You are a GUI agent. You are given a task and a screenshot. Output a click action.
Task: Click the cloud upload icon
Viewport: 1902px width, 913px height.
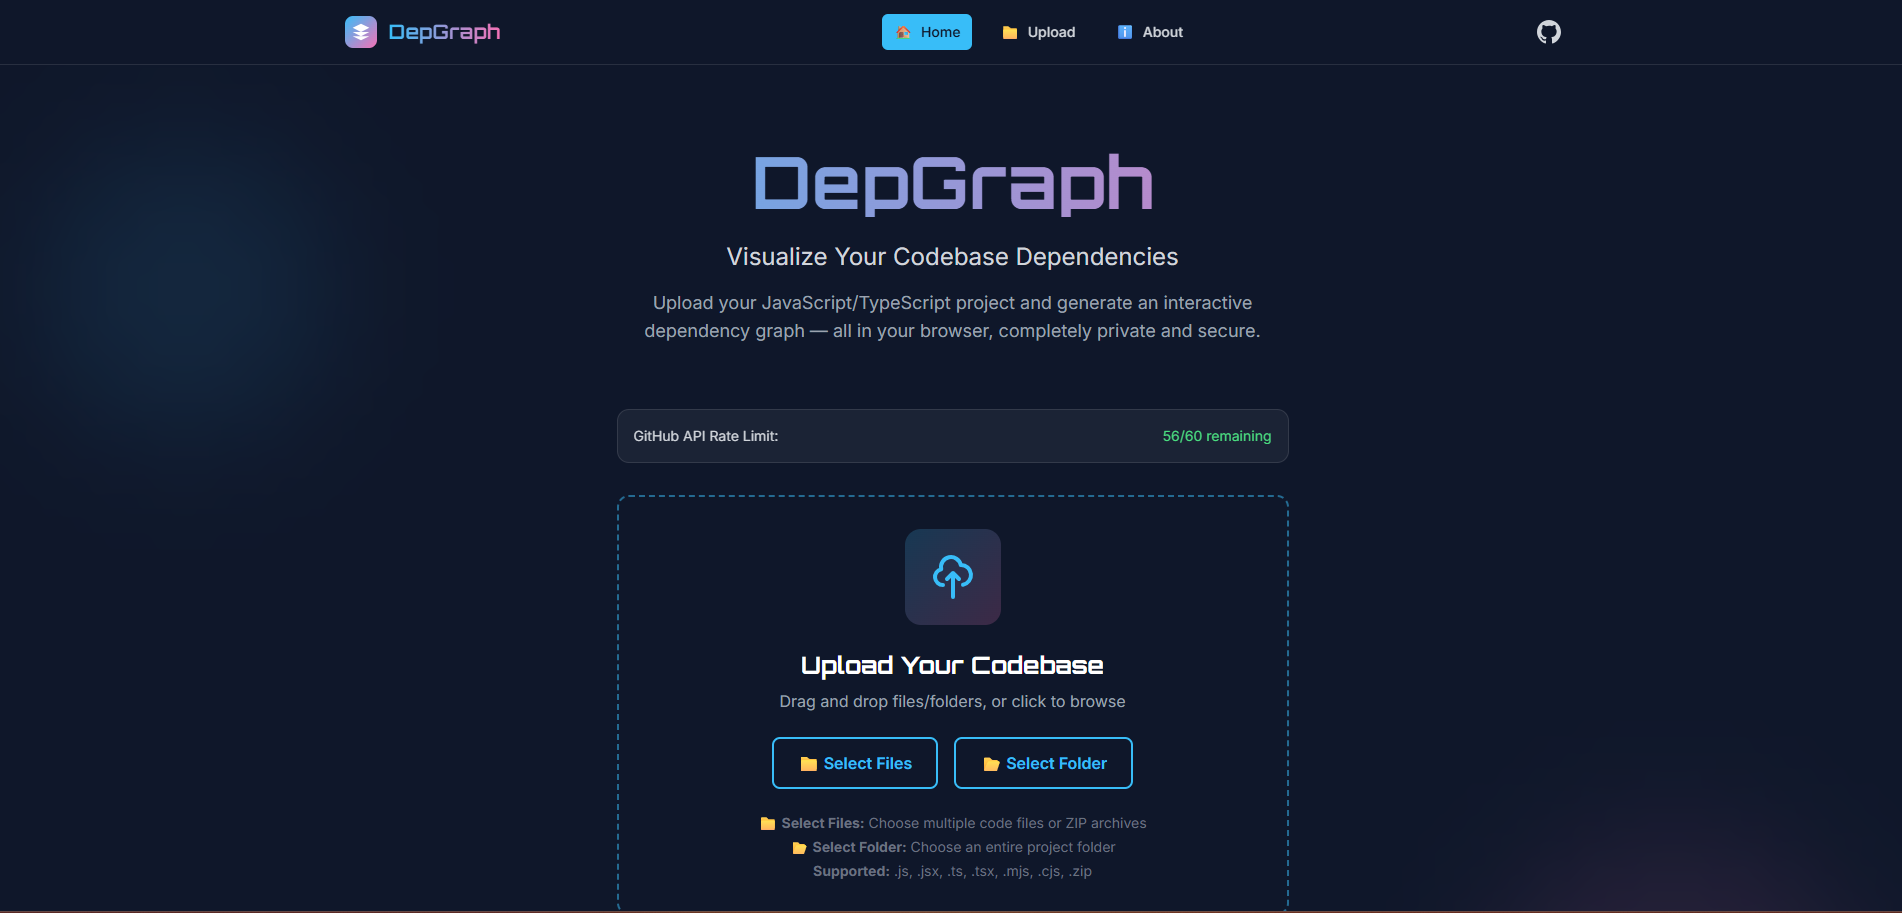pos(953,577)
